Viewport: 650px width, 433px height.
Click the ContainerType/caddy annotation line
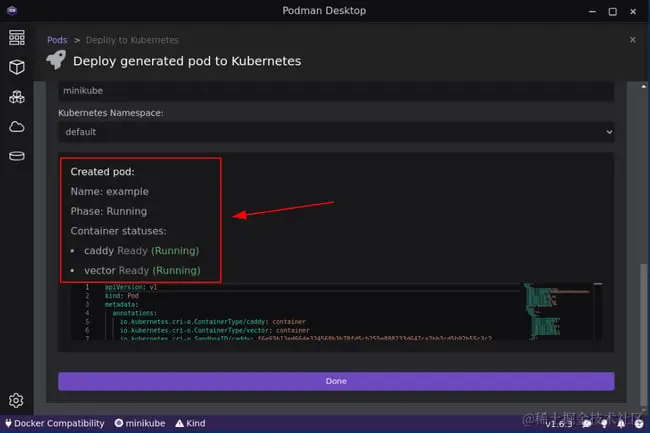[213, 322]
